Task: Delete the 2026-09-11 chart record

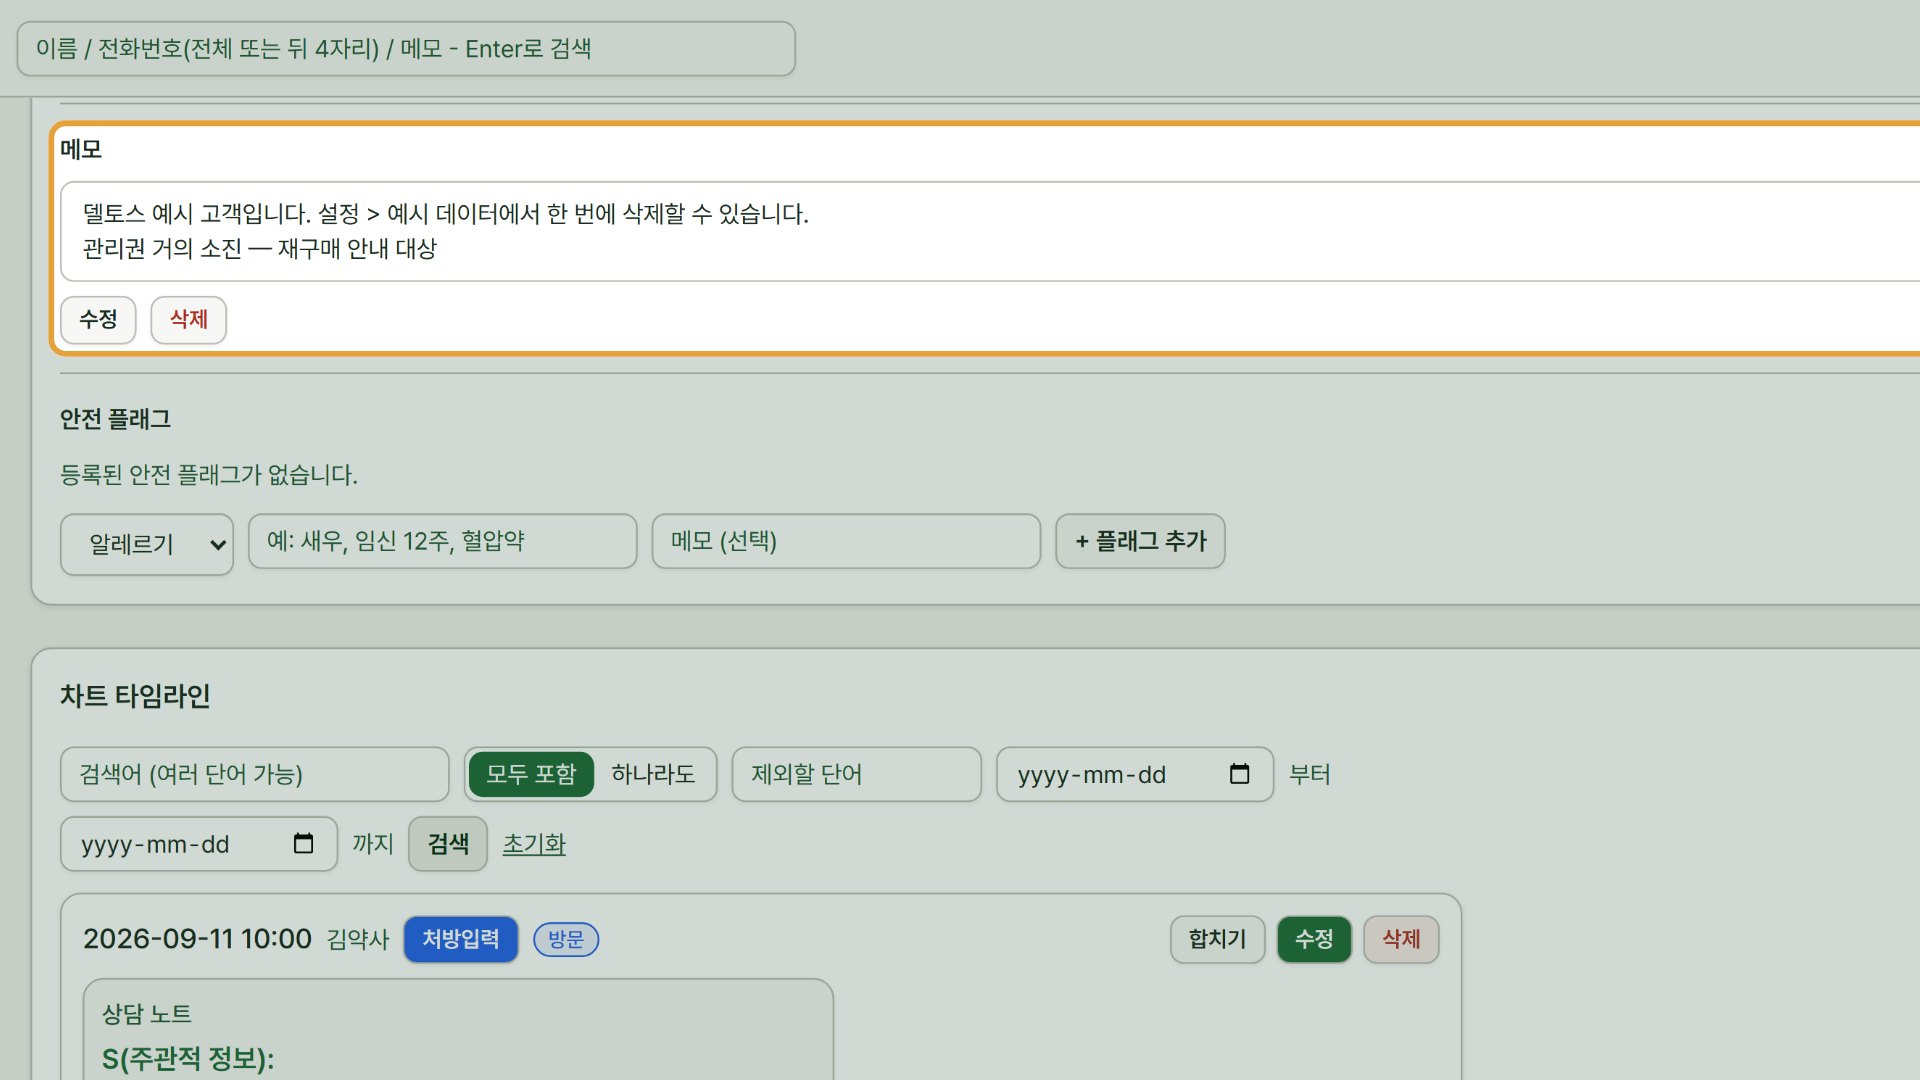Action: [1401, 939]
